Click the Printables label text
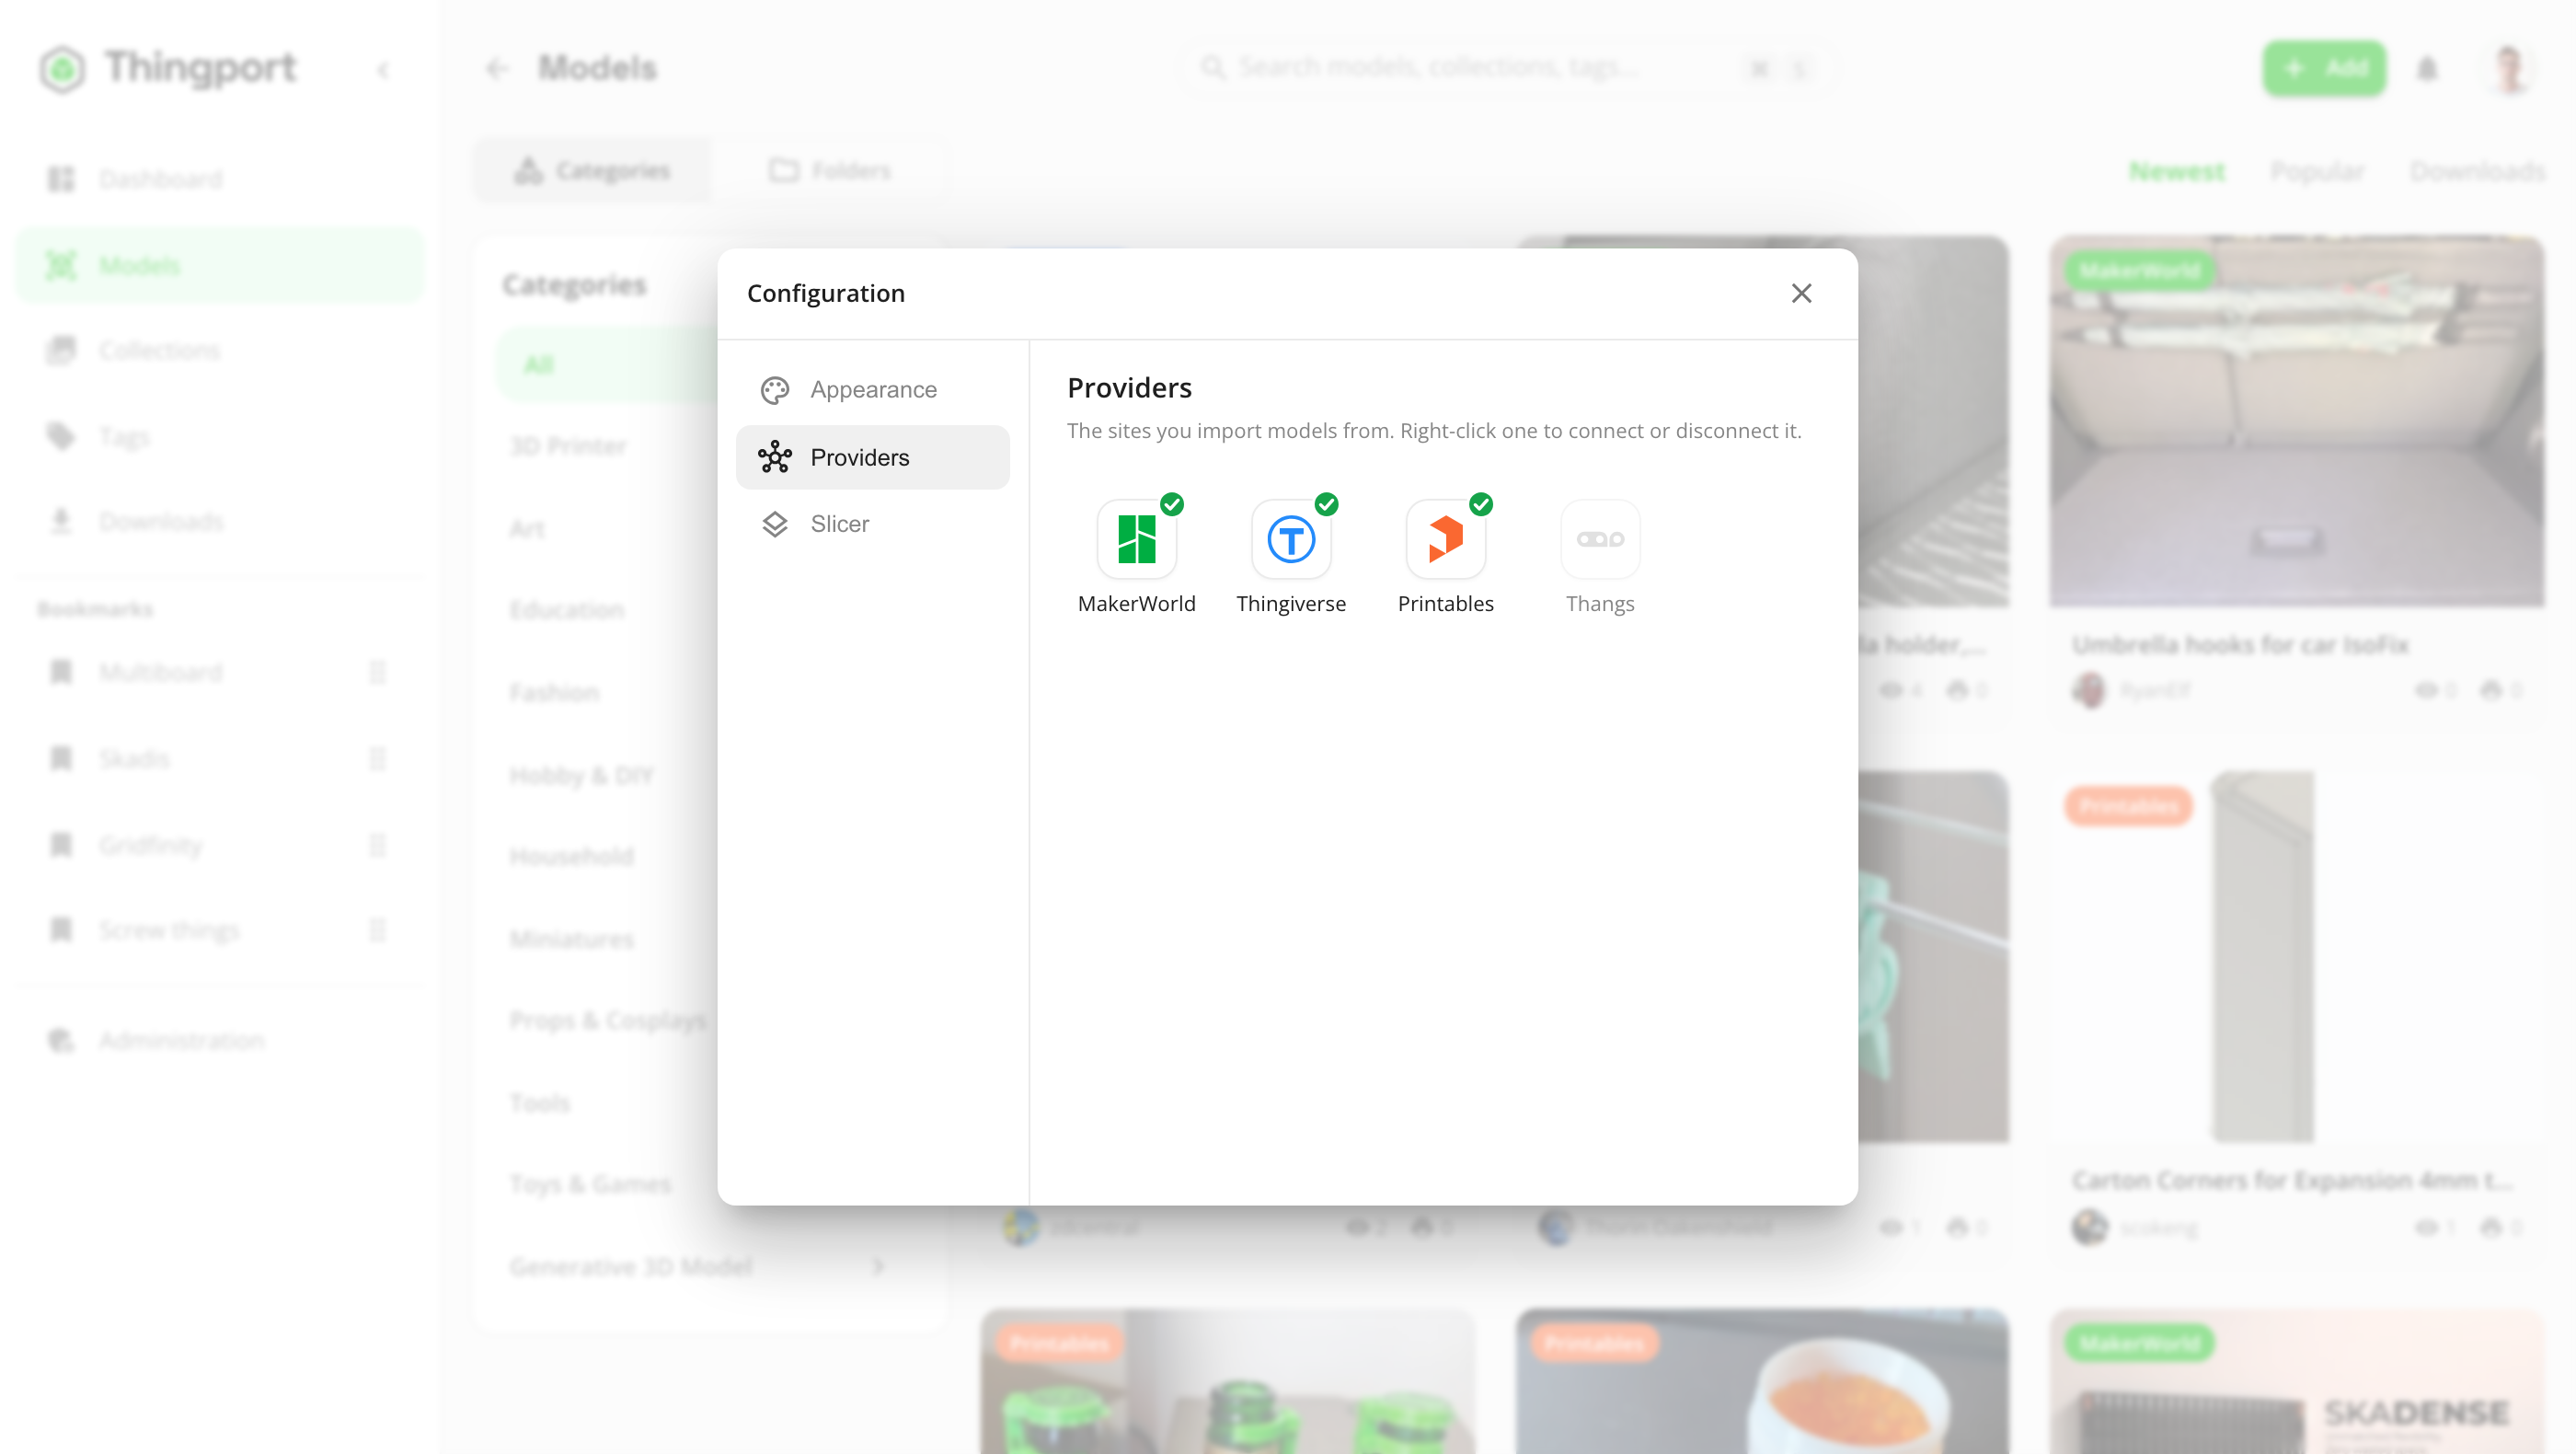The width and height of the screenshot is (2576, 1454). click(x=1445, y=604)
